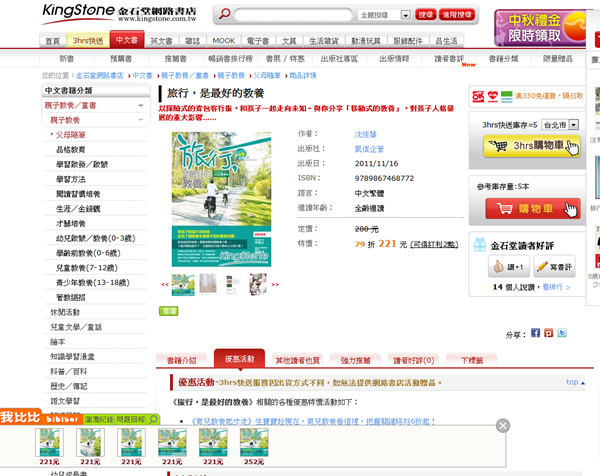
Task: Click the 讚+1 like button
Action: tap(509, 266)
